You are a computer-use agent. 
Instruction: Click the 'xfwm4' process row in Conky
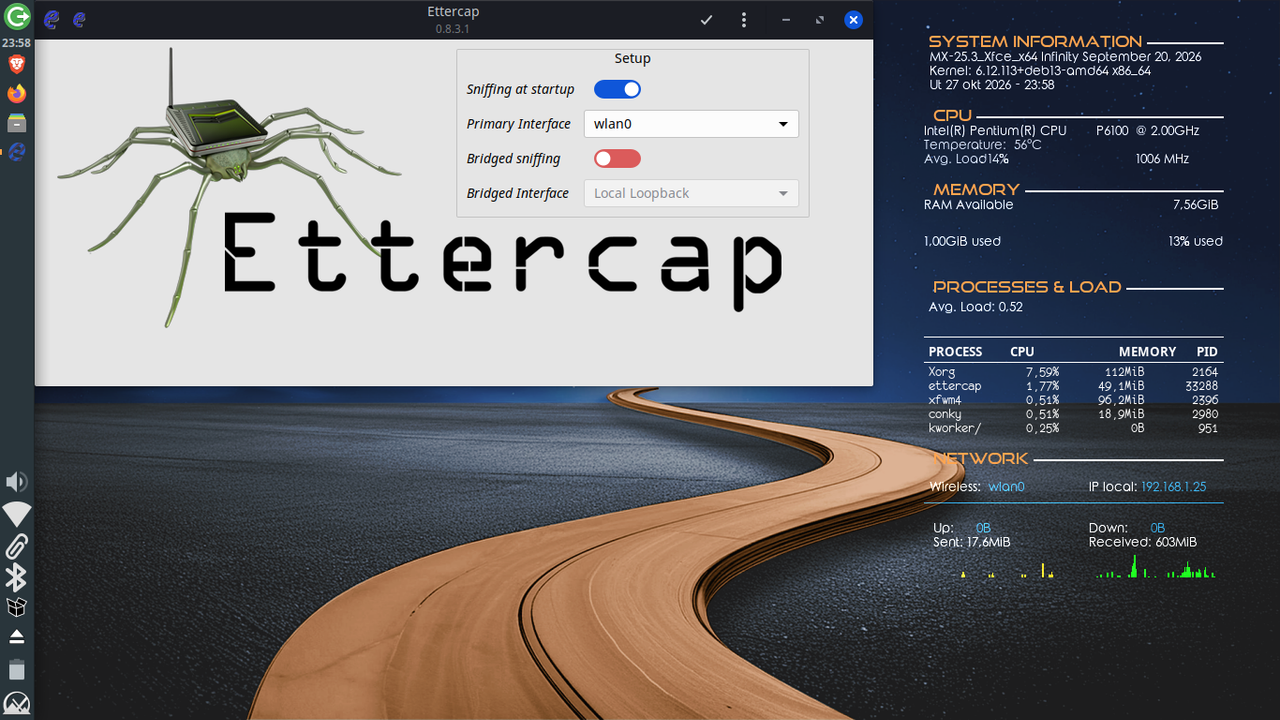point(1073,400)
